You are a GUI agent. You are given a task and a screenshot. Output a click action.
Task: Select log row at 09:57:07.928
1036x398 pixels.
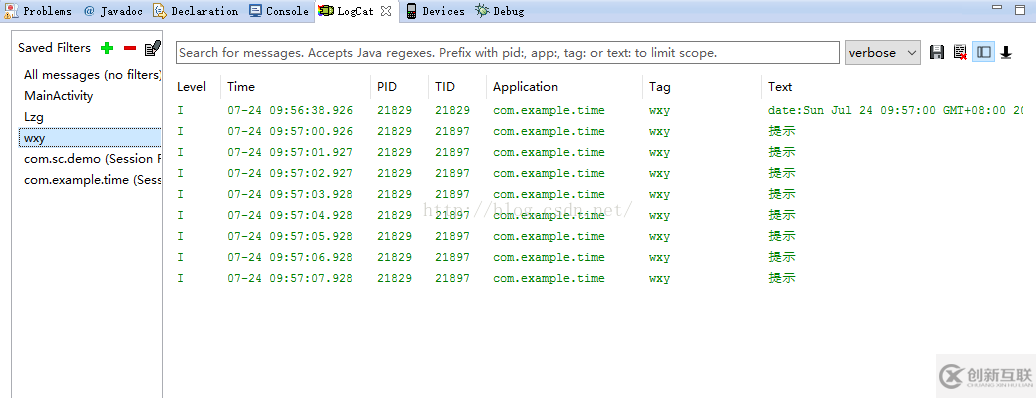(600, 278)
